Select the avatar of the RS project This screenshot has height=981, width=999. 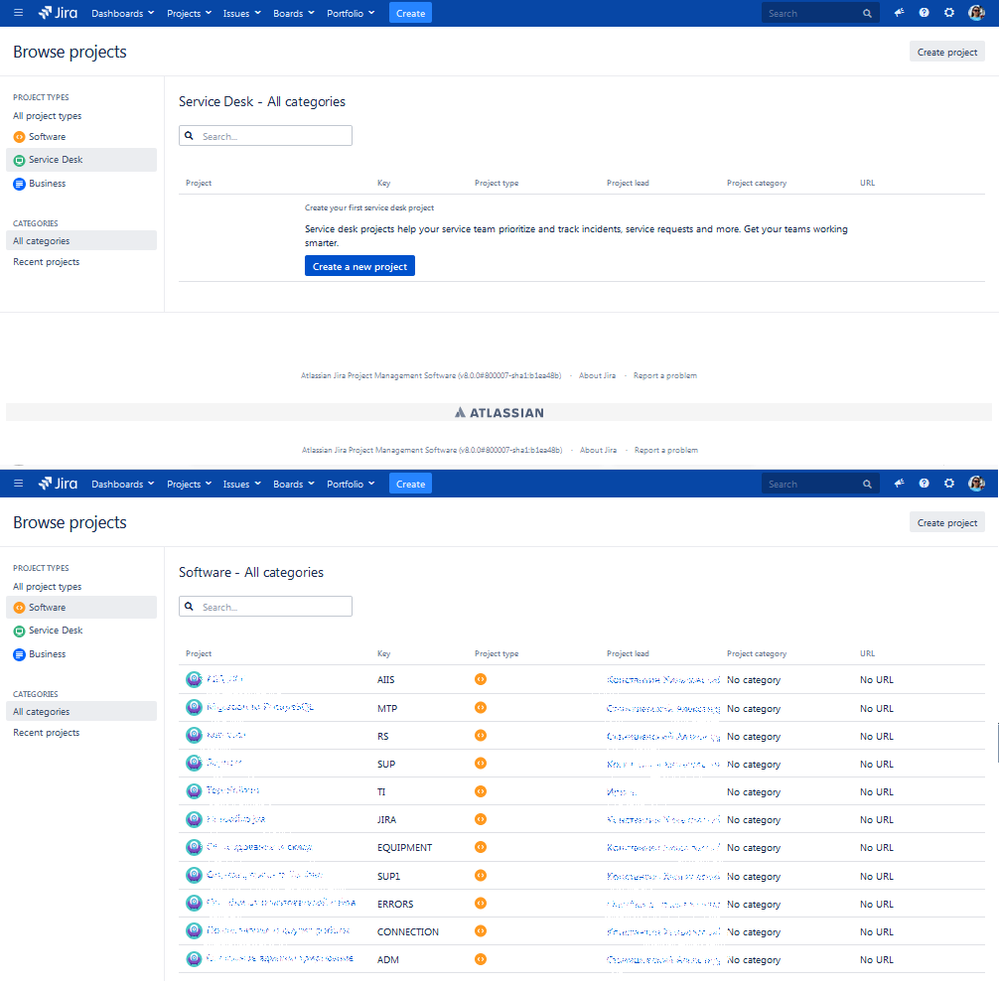coord(194,735)
